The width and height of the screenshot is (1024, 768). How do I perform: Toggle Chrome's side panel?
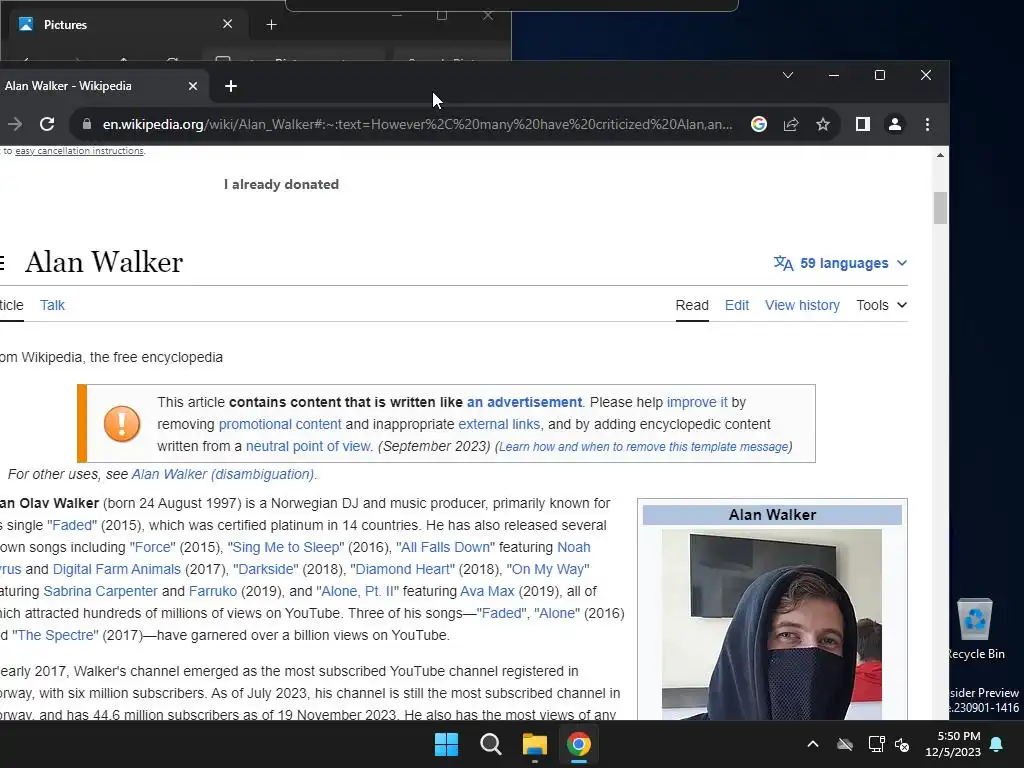click(863, 124)
